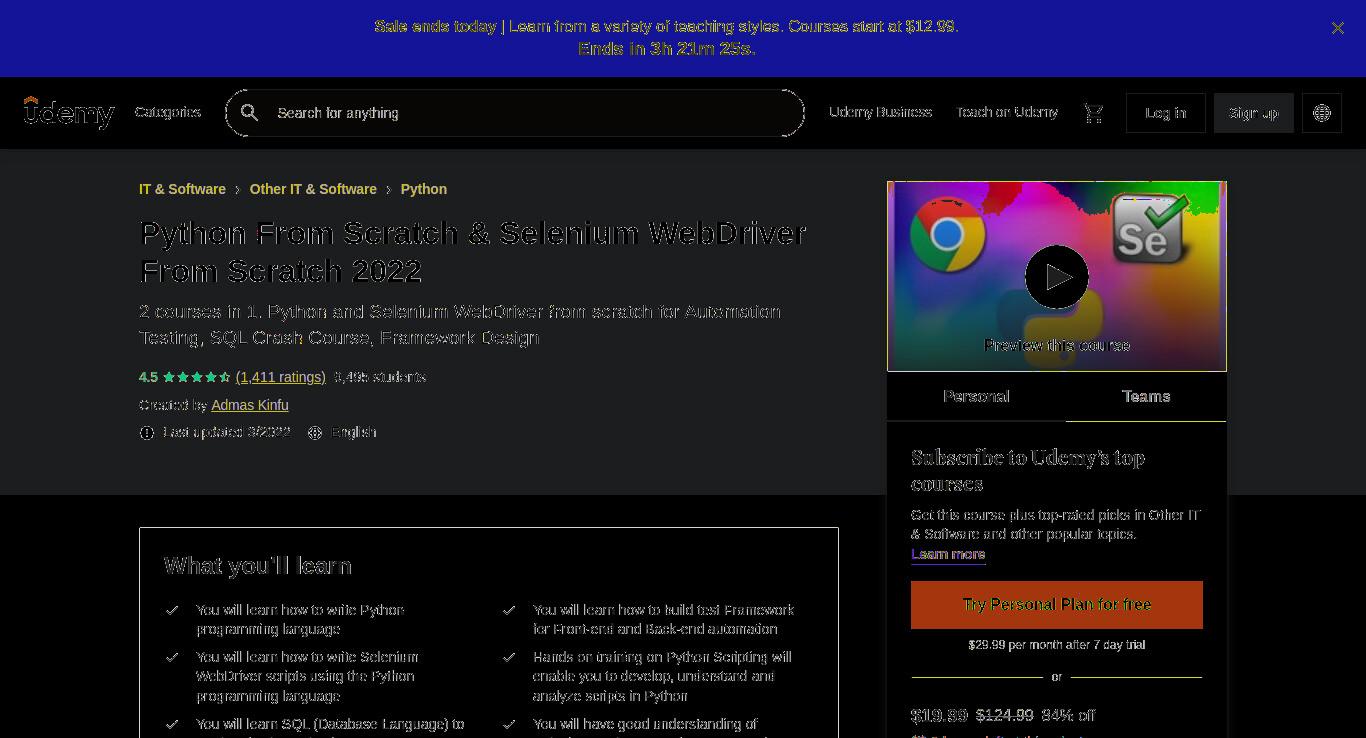Screen dimensions: 1366x738
Task: Go to Other IT & Software breadcrumb
Action: click(x=313, y=189)
